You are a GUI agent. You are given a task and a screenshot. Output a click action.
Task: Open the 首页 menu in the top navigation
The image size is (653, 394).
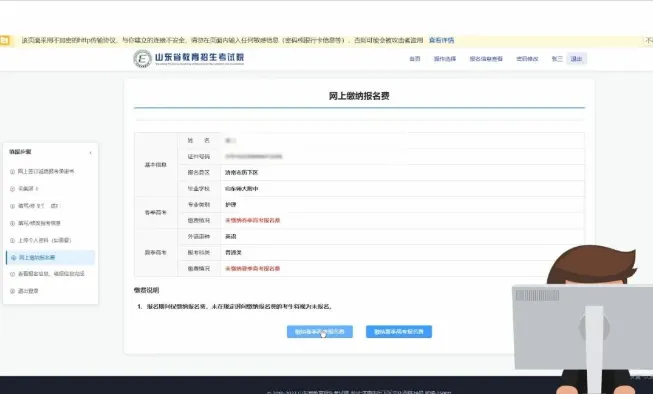415,59
